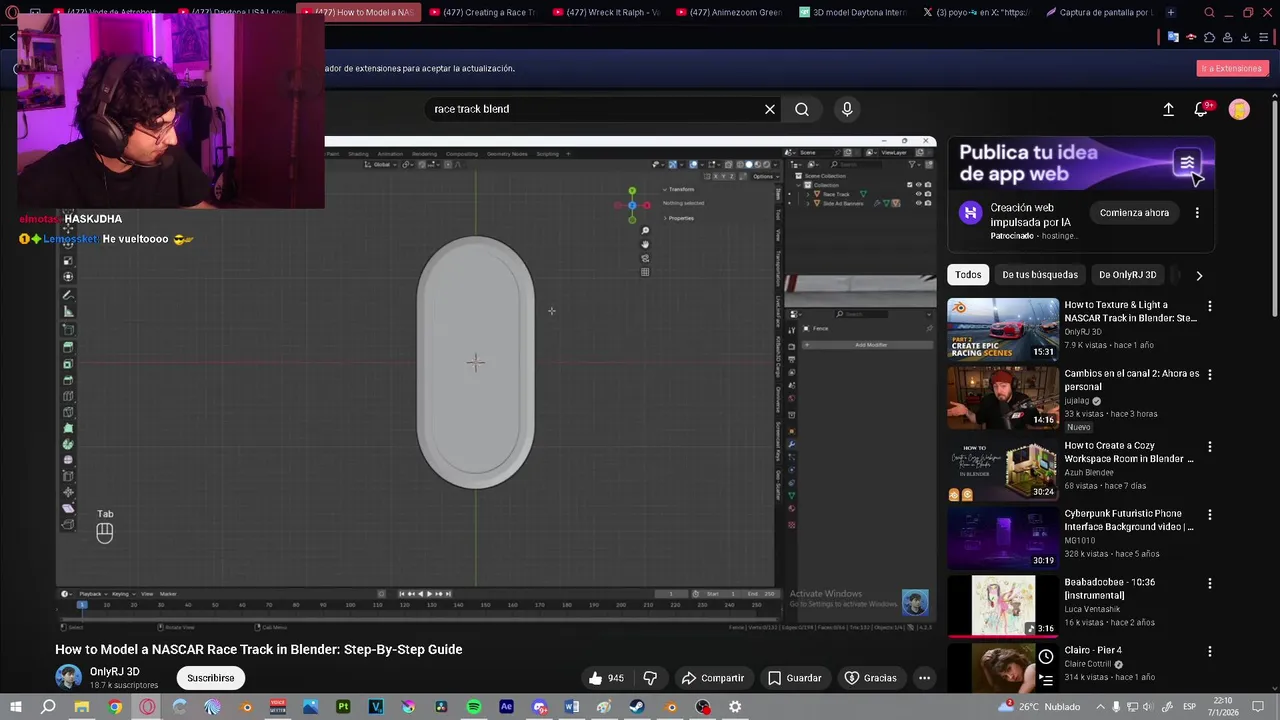Open more actions three-dot menu below video
The width and height of the screenshot is (1280, 720).
[924, 678]
